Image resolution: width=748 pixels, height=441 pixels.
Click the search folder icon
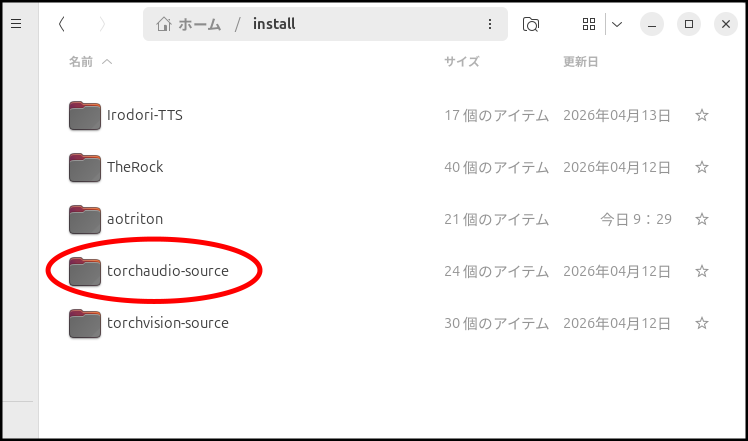[x=532, y=24]
